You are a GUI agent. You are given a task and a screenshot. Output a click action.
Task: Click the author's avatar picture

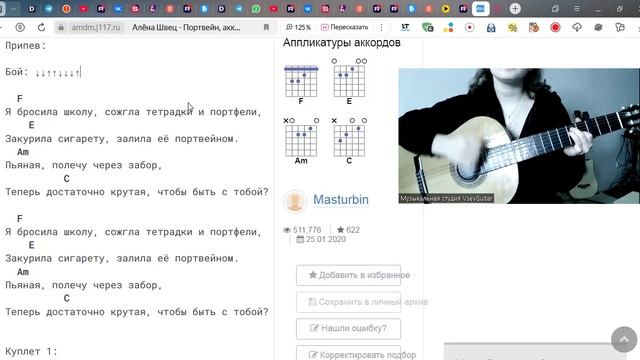(295, 201)
